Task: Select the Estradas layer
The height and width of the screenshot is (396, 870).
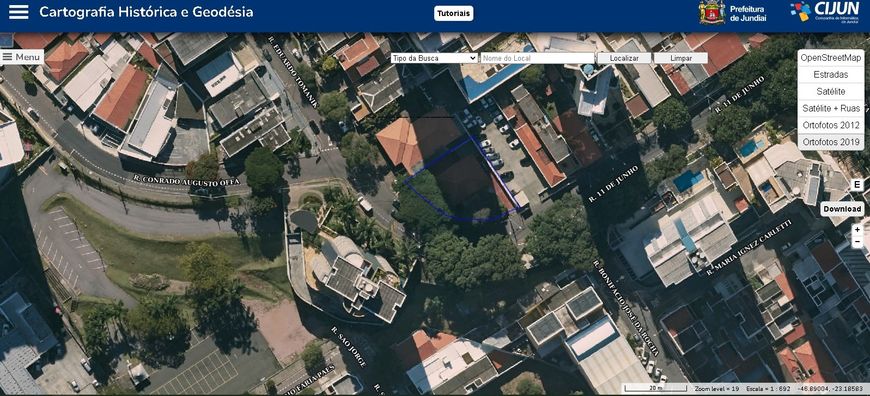Action: [831, 74]
